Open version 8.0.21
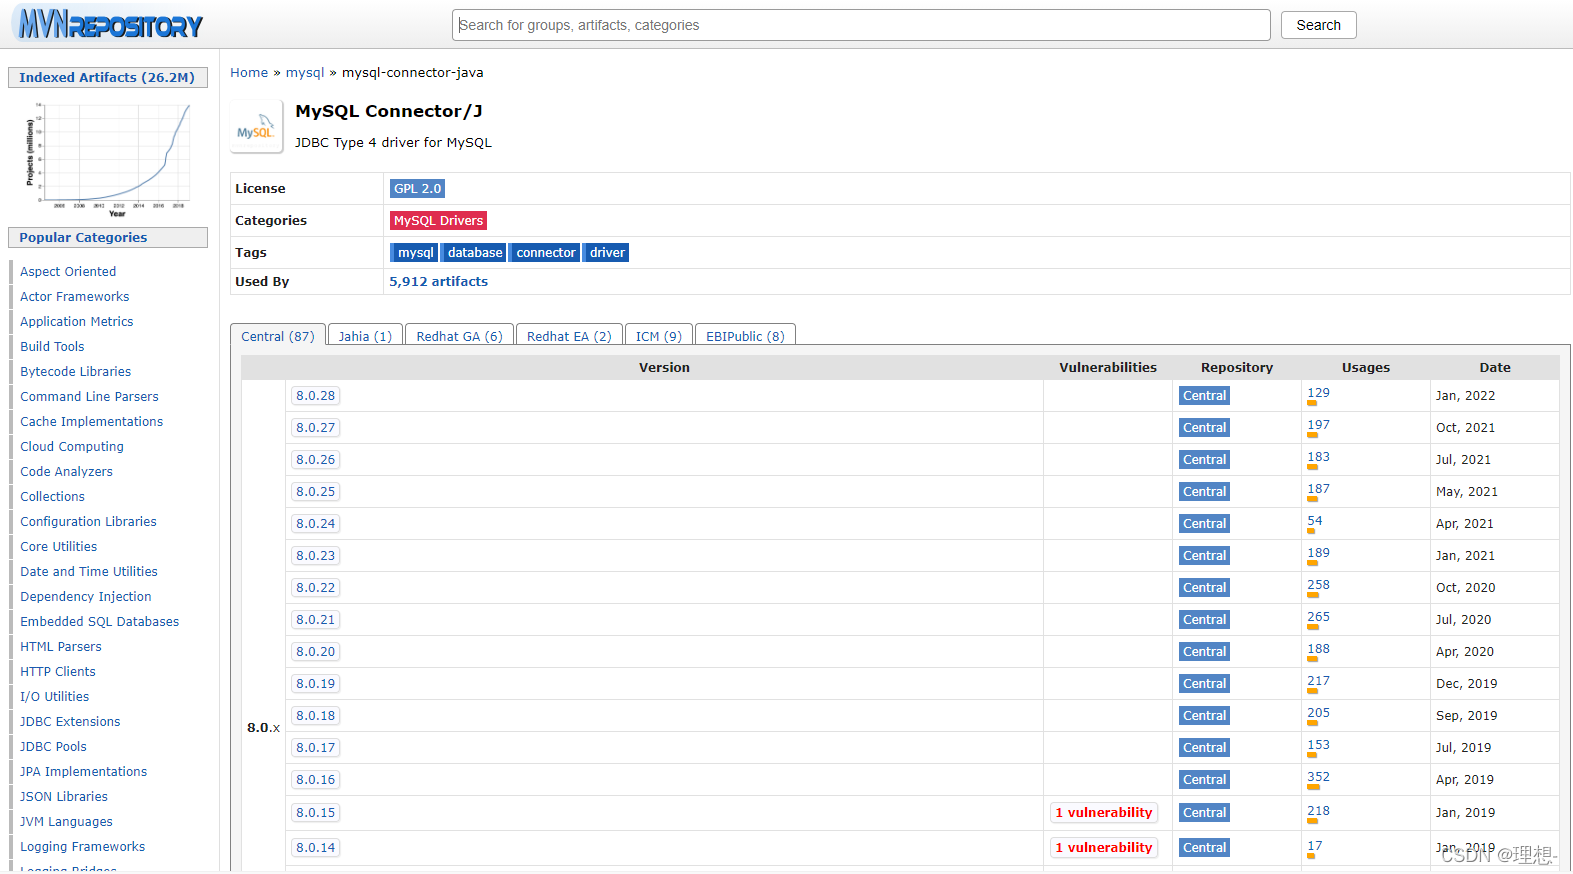1573x874 pixels. pyautogui.click(x=315, y=620)
